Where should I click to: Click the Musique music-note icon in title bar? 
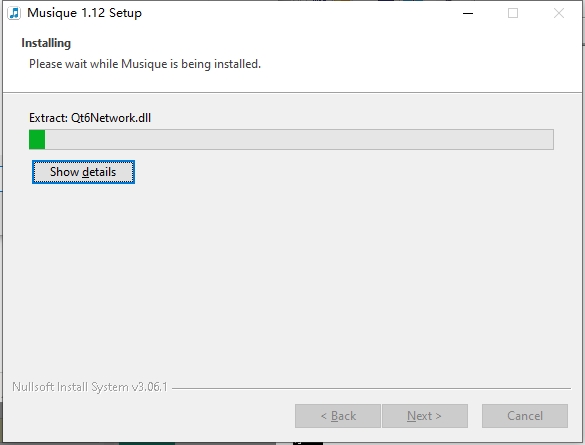coord(14,13)
